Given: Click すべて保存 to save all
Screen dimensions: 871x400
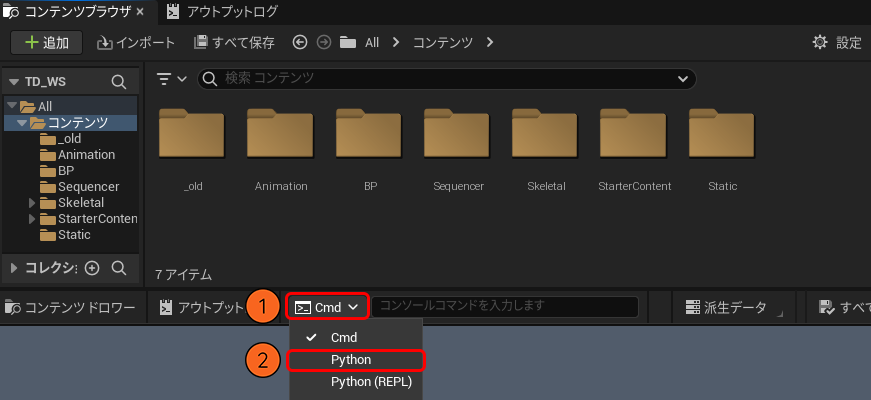Looking at the screenshot, I should (x=234, y=43).
